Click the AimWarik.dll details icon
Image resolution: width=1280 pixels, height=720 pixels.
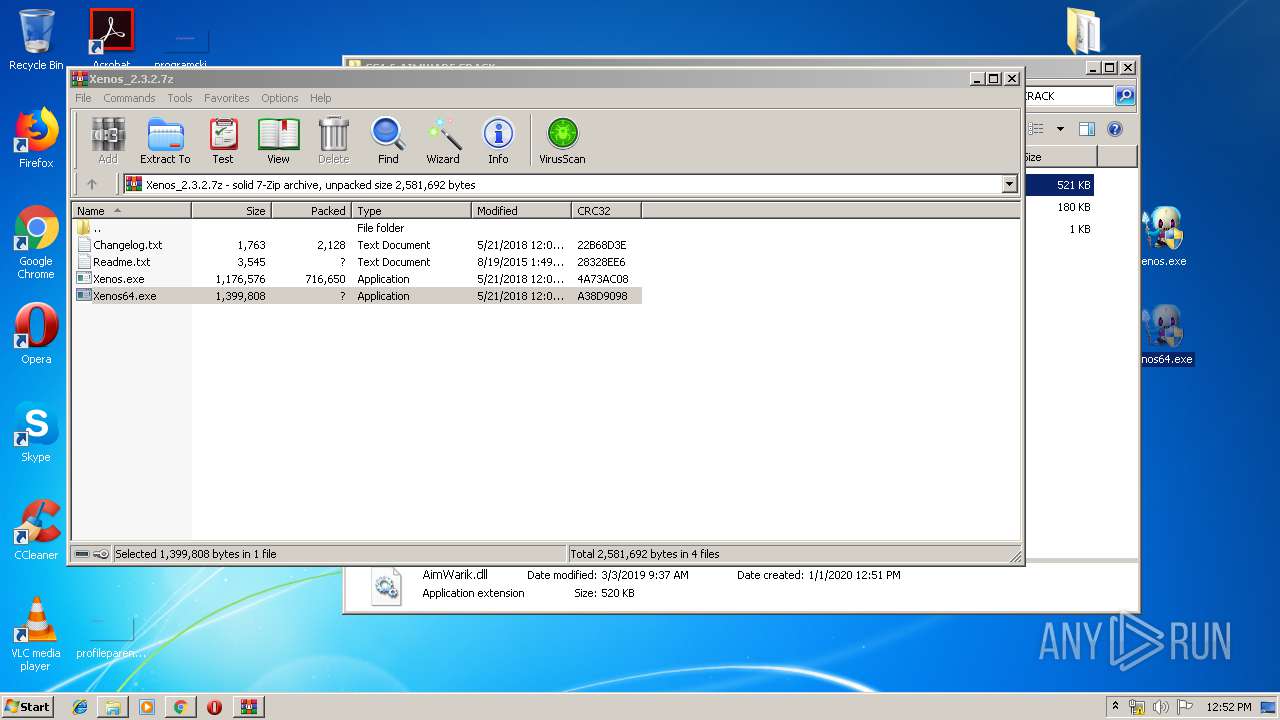(385, 587)
